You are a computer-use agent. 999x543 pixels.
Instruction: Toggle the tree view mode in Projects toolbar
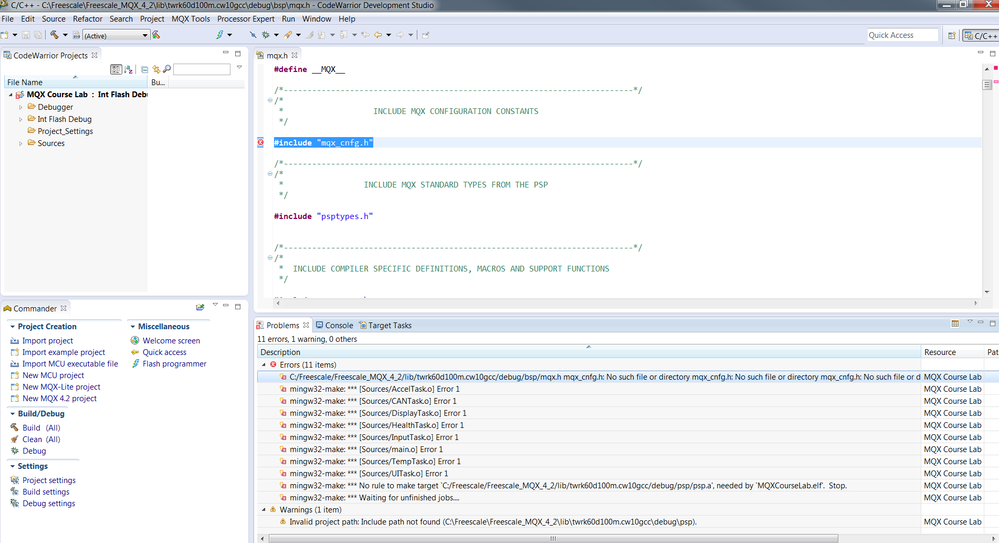coord(116,70)
